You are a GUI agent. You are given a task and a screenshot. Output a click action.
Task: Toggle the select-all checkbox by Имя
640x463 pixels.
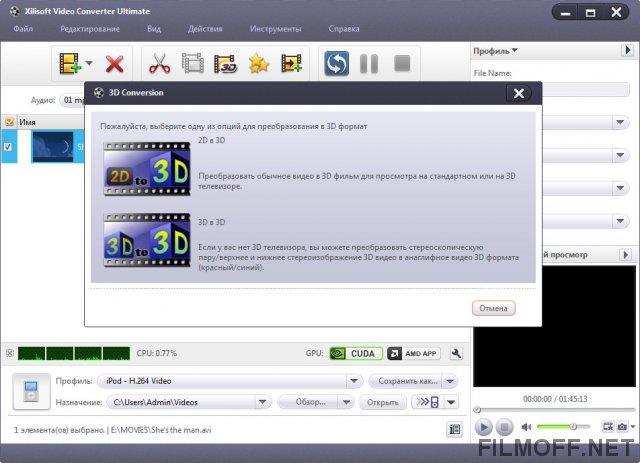coord(9,122)
